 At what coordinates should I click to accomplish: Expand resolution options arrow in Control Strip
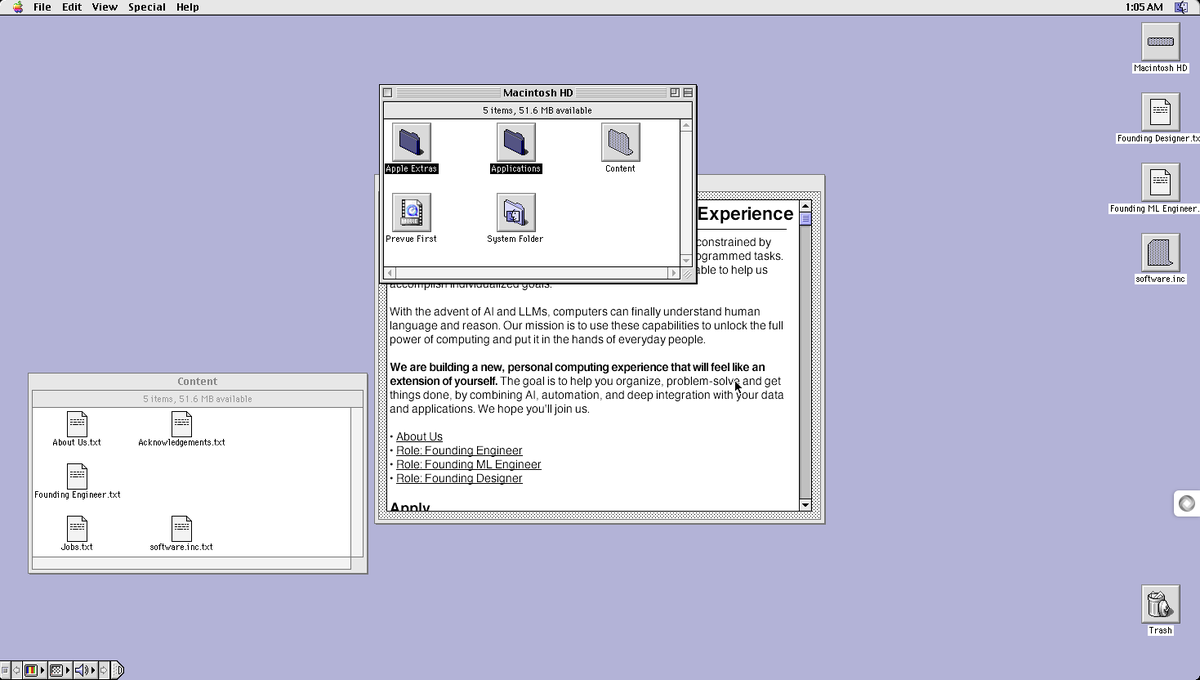tap(67, 670)
